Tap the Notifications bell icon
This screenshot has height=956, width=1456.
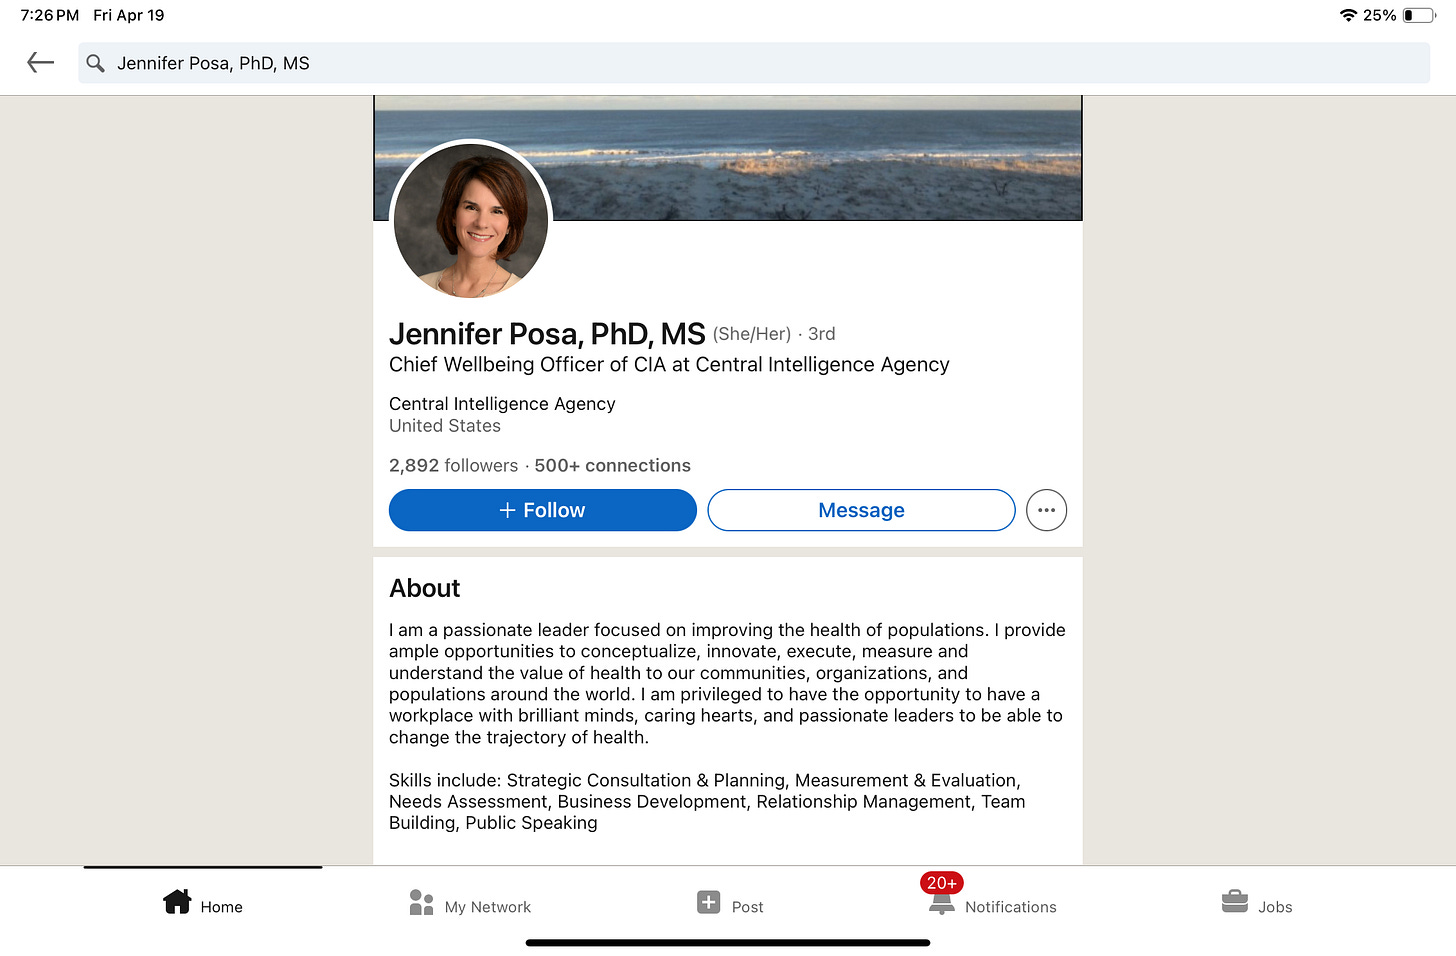[941, 904]
